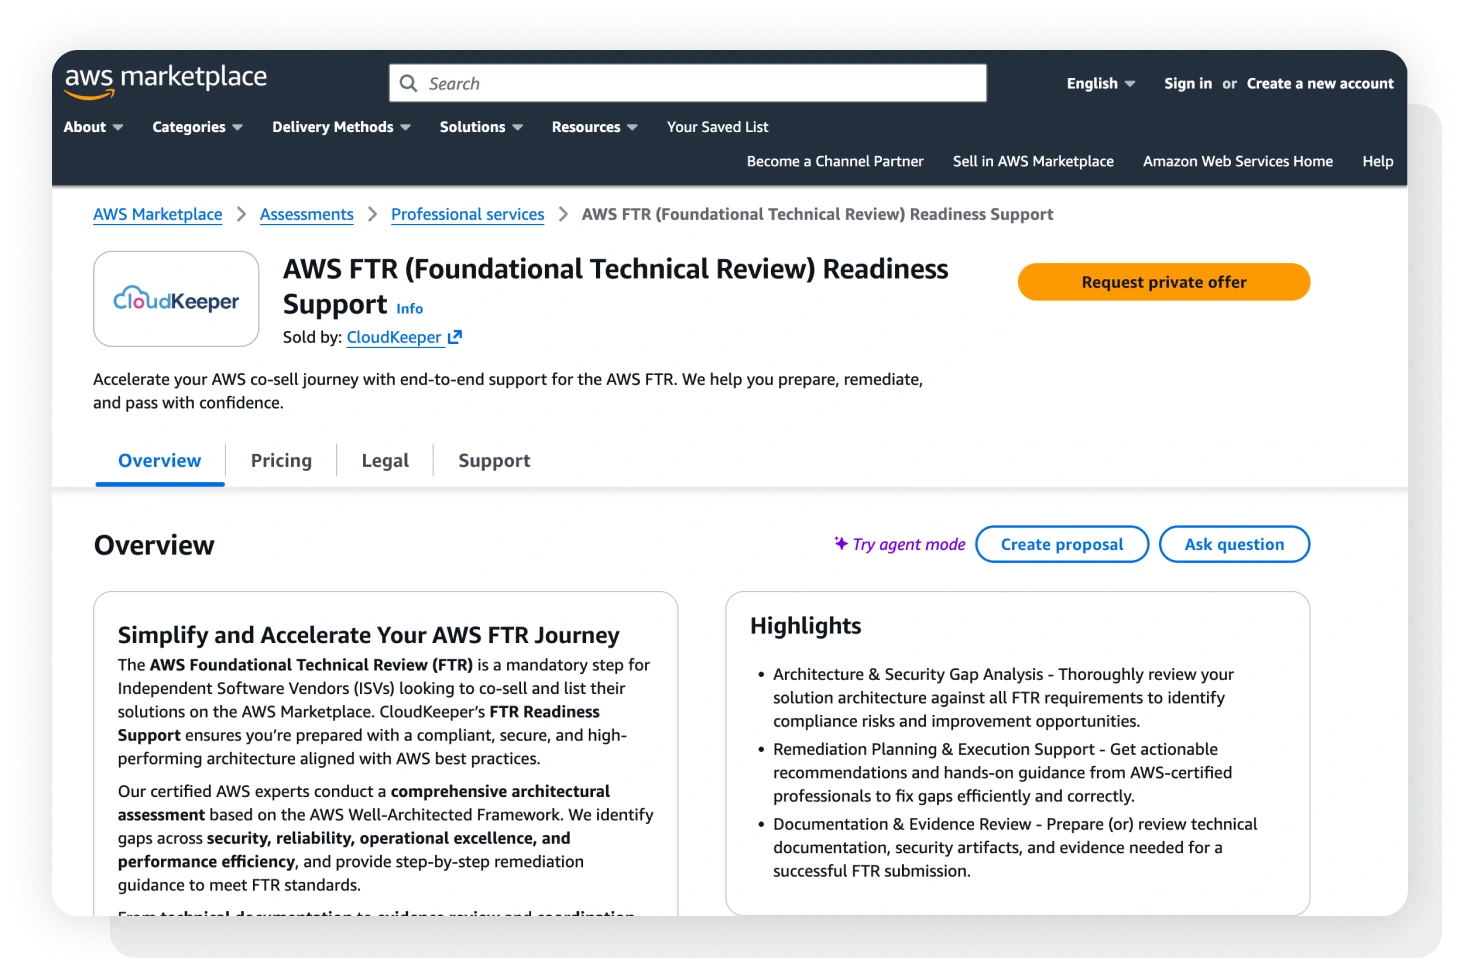Click the search magnifier icon

point(408,83)
